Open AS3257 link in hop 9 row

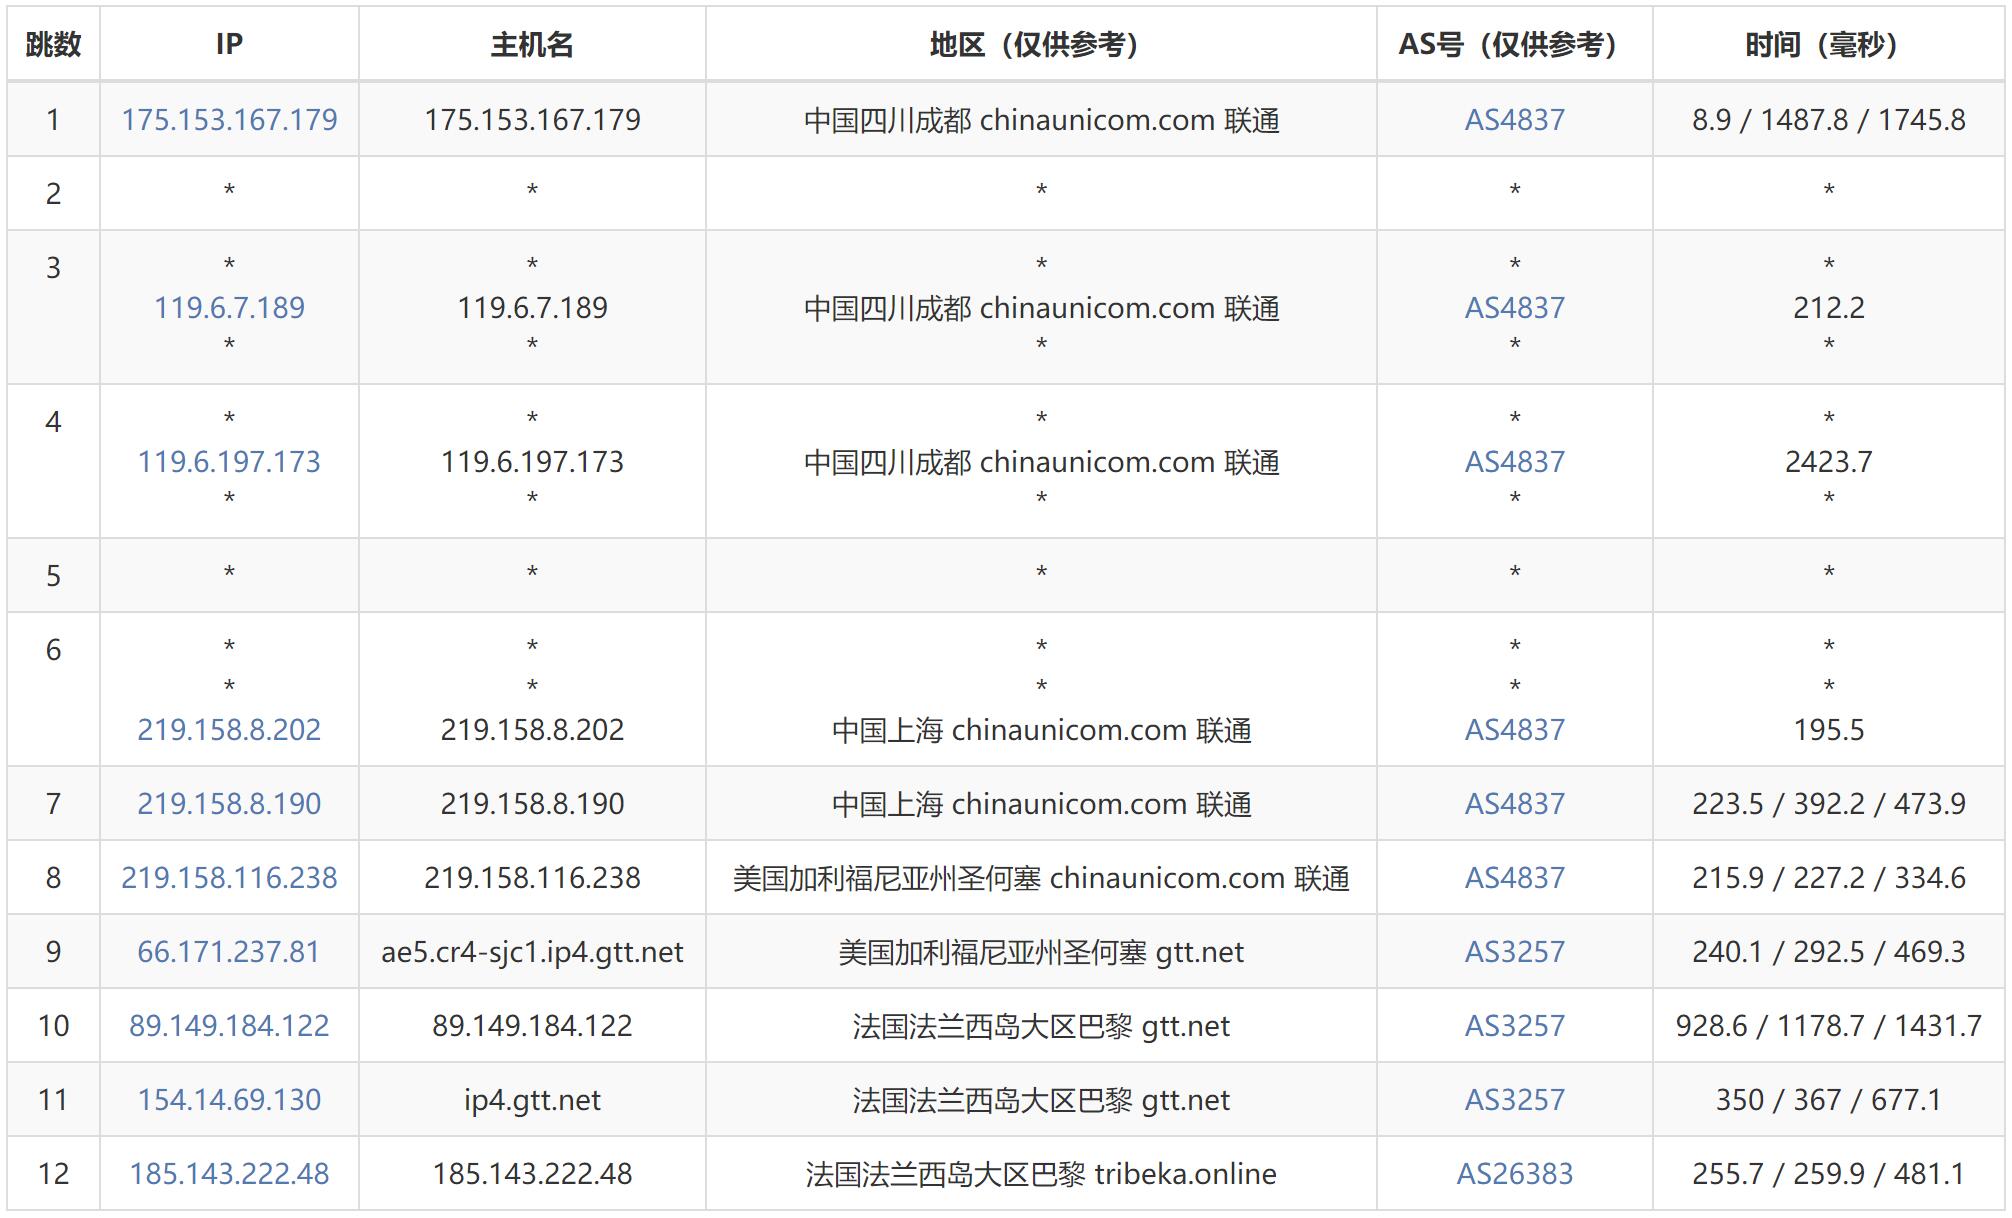1514,952
